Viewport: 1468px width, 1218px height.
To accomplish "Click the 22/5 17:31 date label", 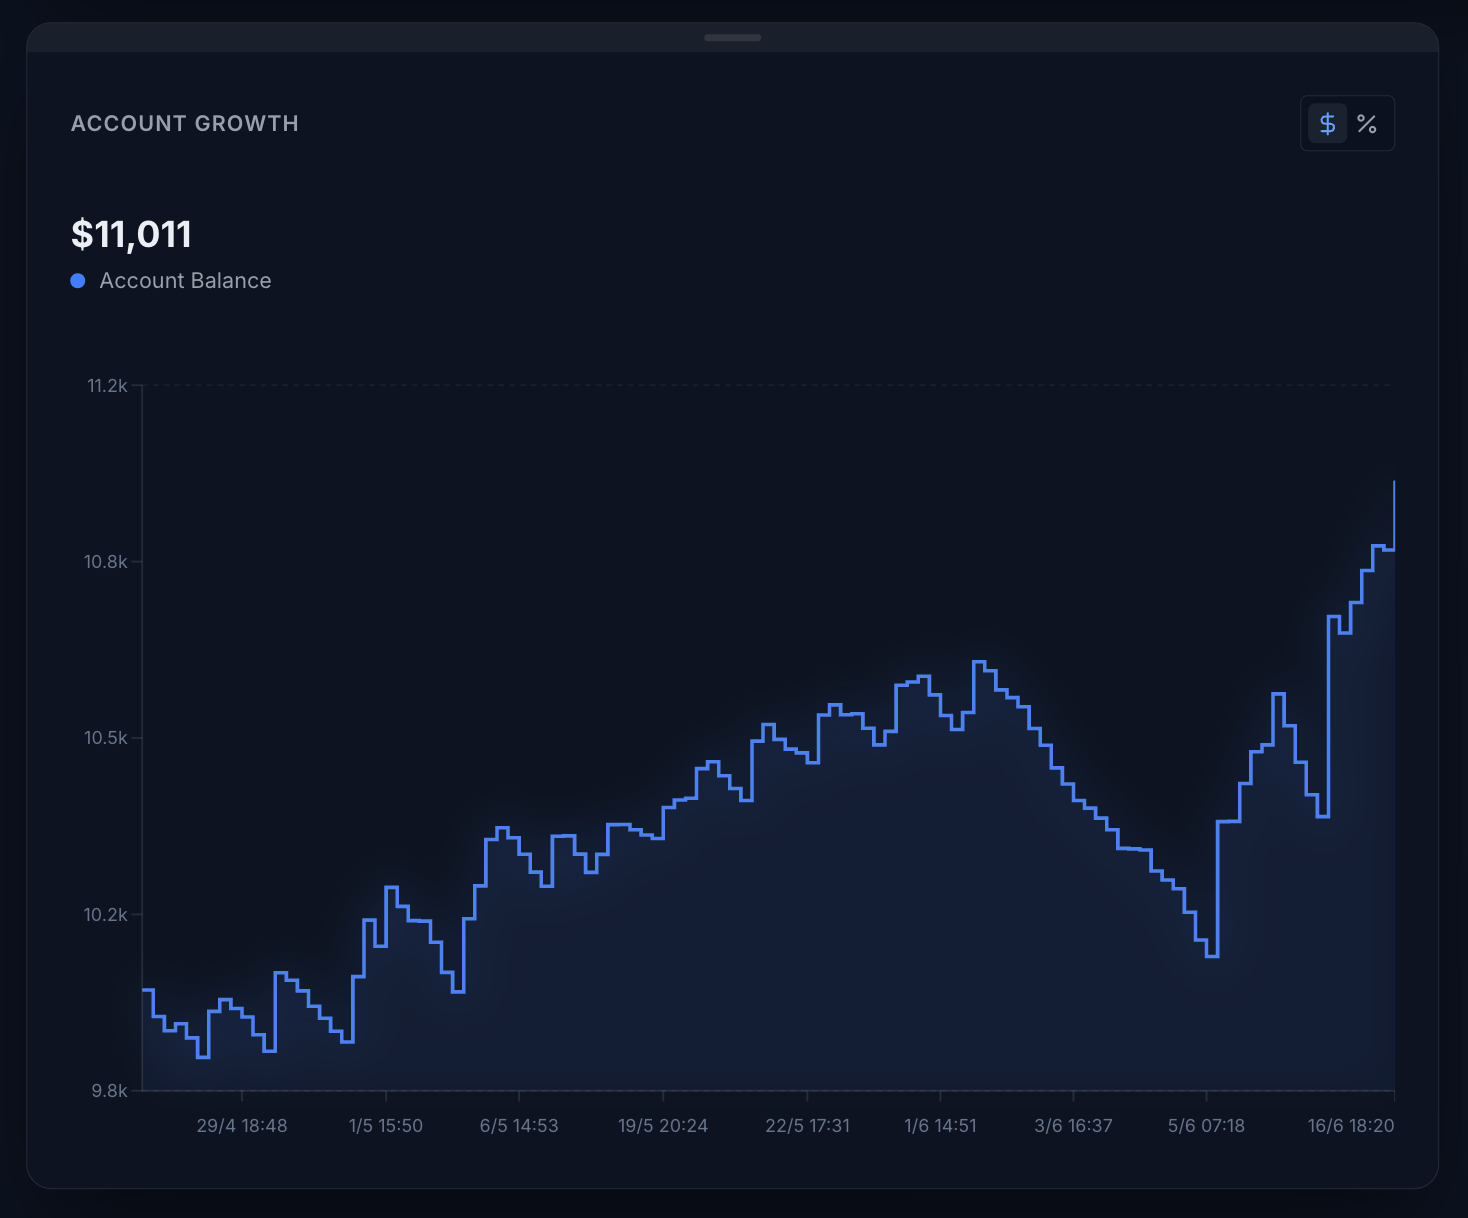I will pyautogui.click(x=808, y=1126).
